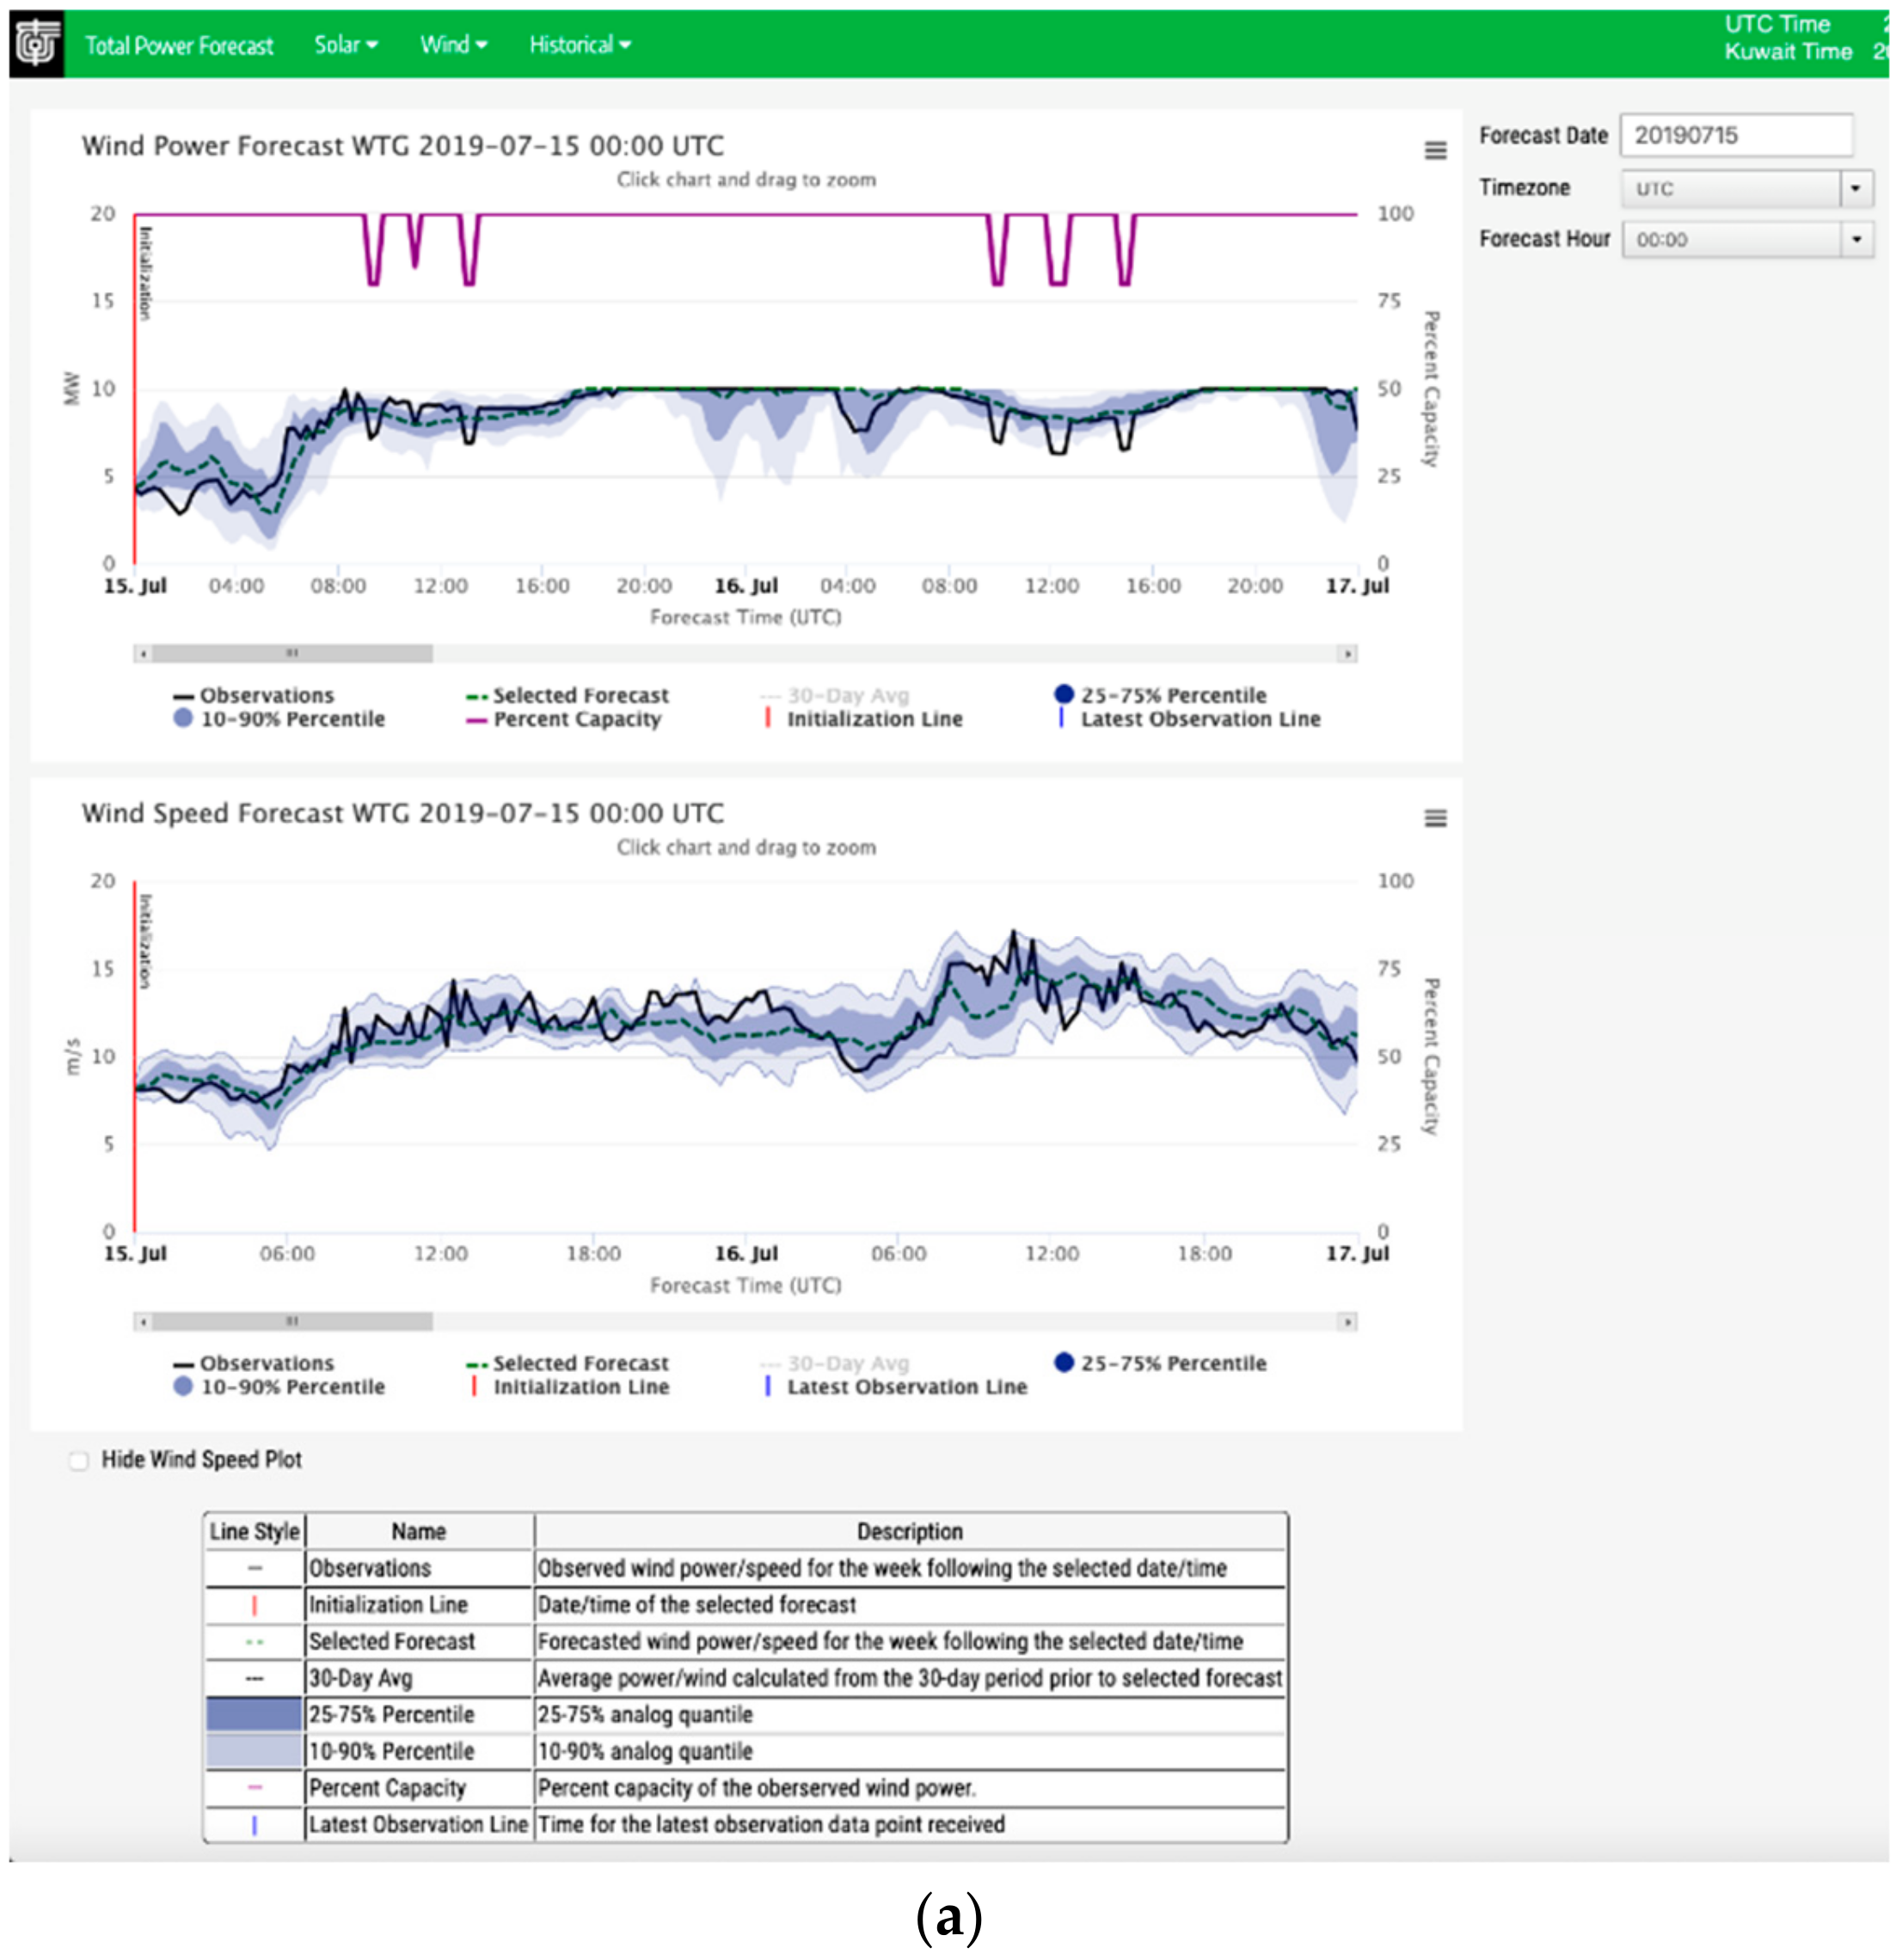Open the Wind menu
This screenshot has height=1960, width=1896.
click(x=453, y=45)
